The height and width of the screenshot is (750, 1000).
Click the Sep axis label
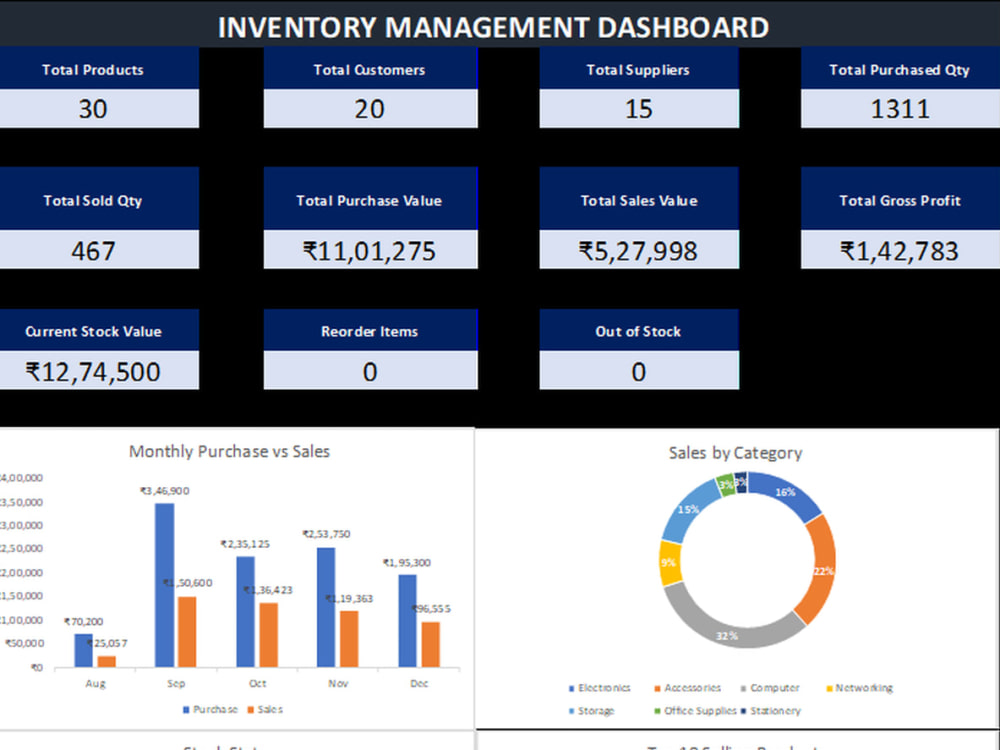(x=176, y=683)
